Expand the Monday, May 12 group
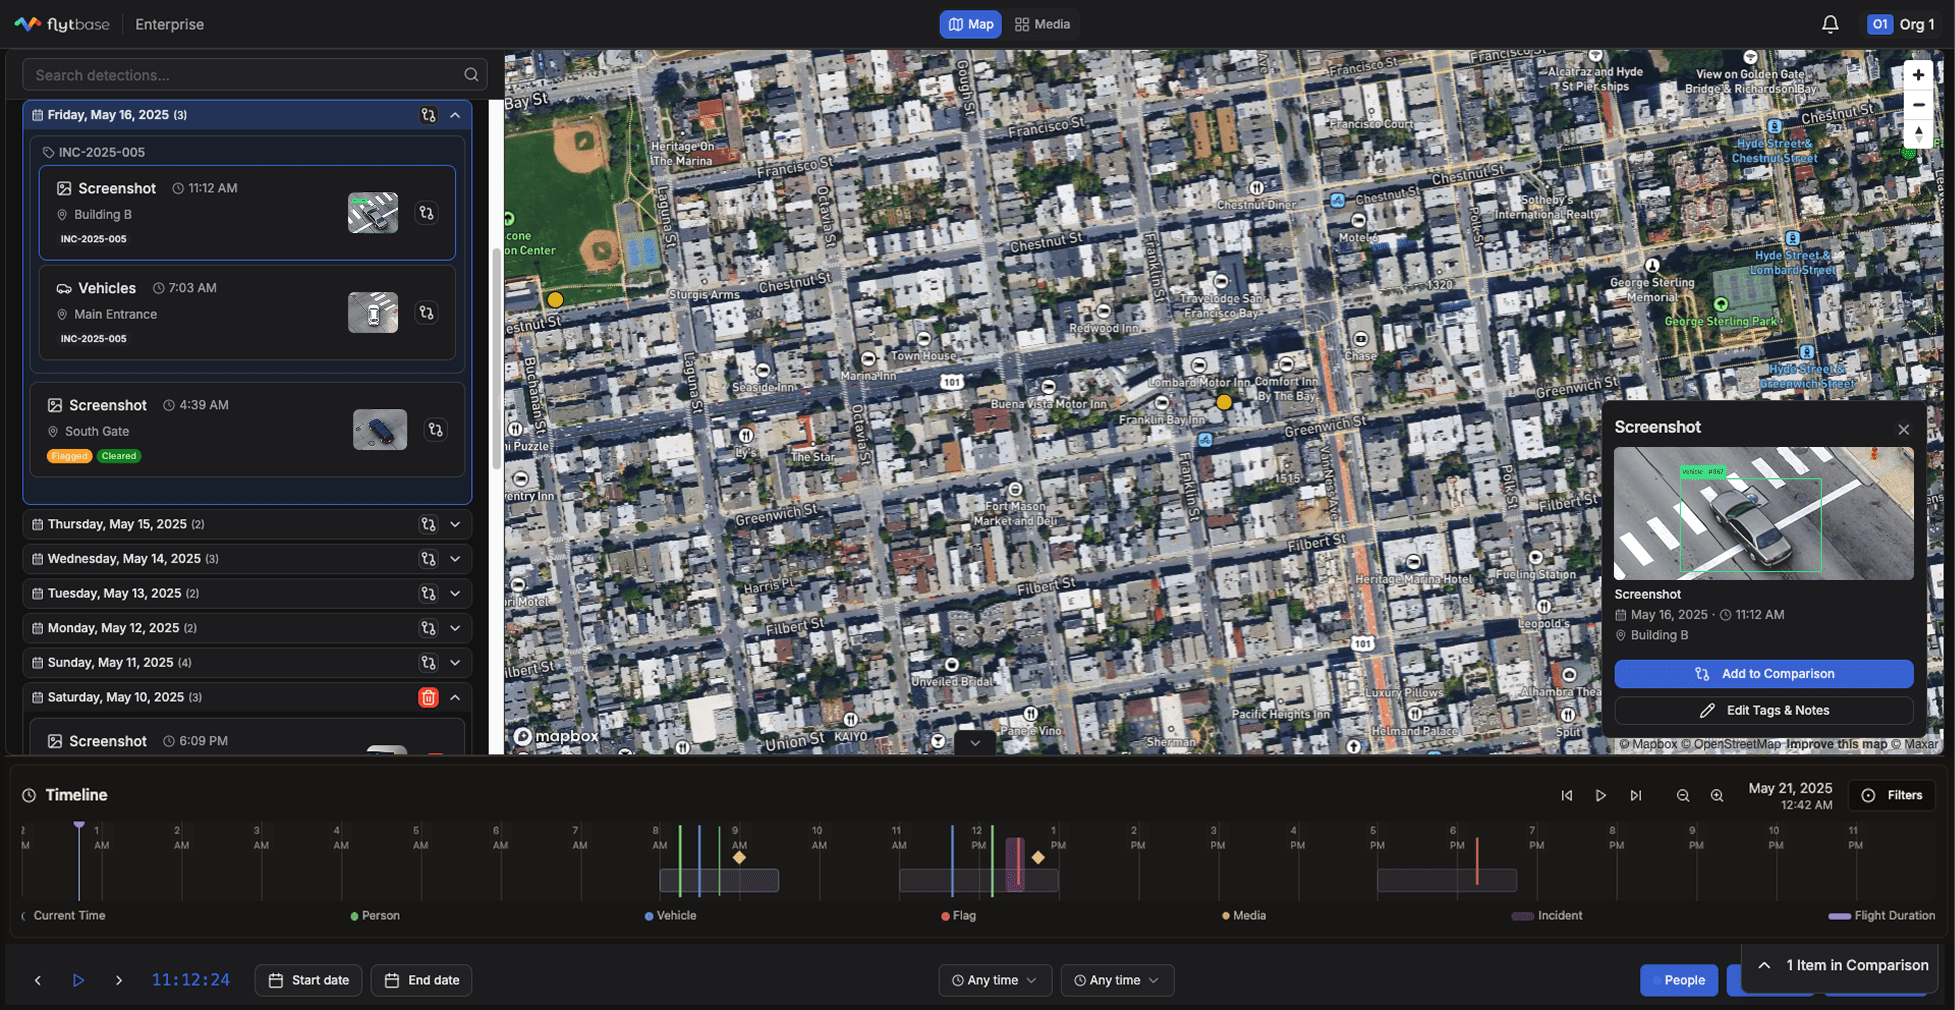The image size is (1955, 1010). (x=455, y=628)
